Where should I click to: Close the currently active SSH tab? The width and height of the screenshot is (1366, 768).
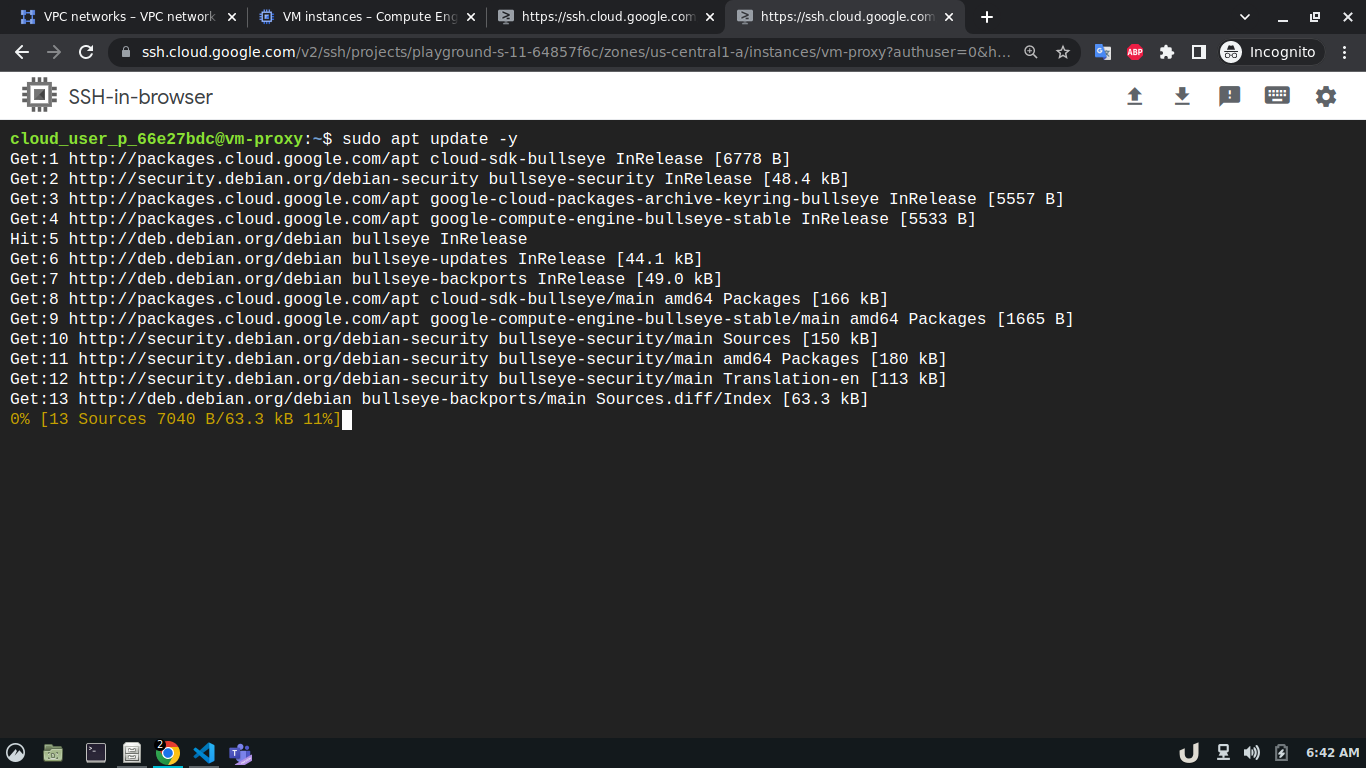pyautogui.click(x=948, y=17)
